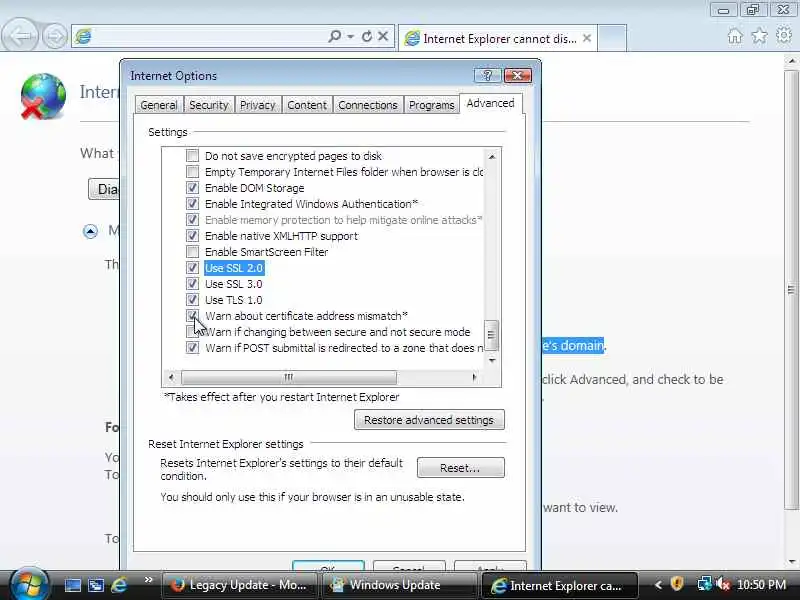Uncheck Use TLS 1.0
The height and width of the screenshot is (600, 800).
pyautogui.click(x=192, y=299)
